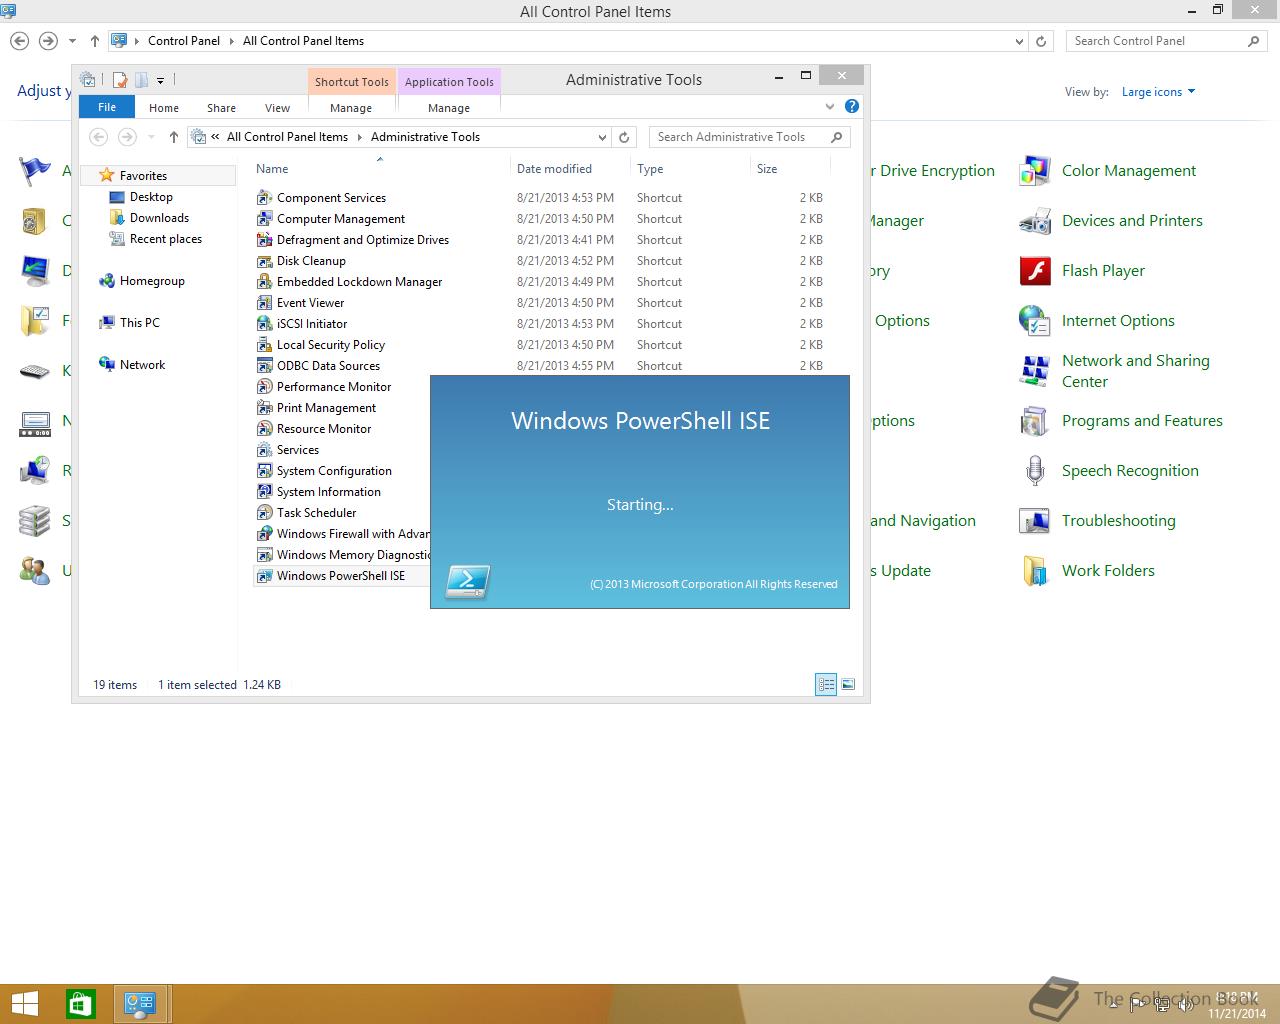
Task: Select Network in navigation pane
Action: [142, 365]
